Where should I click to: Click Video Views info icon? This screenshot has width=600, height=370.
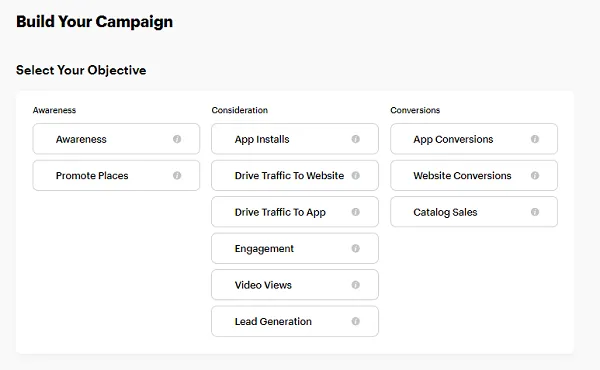[355, 285]
